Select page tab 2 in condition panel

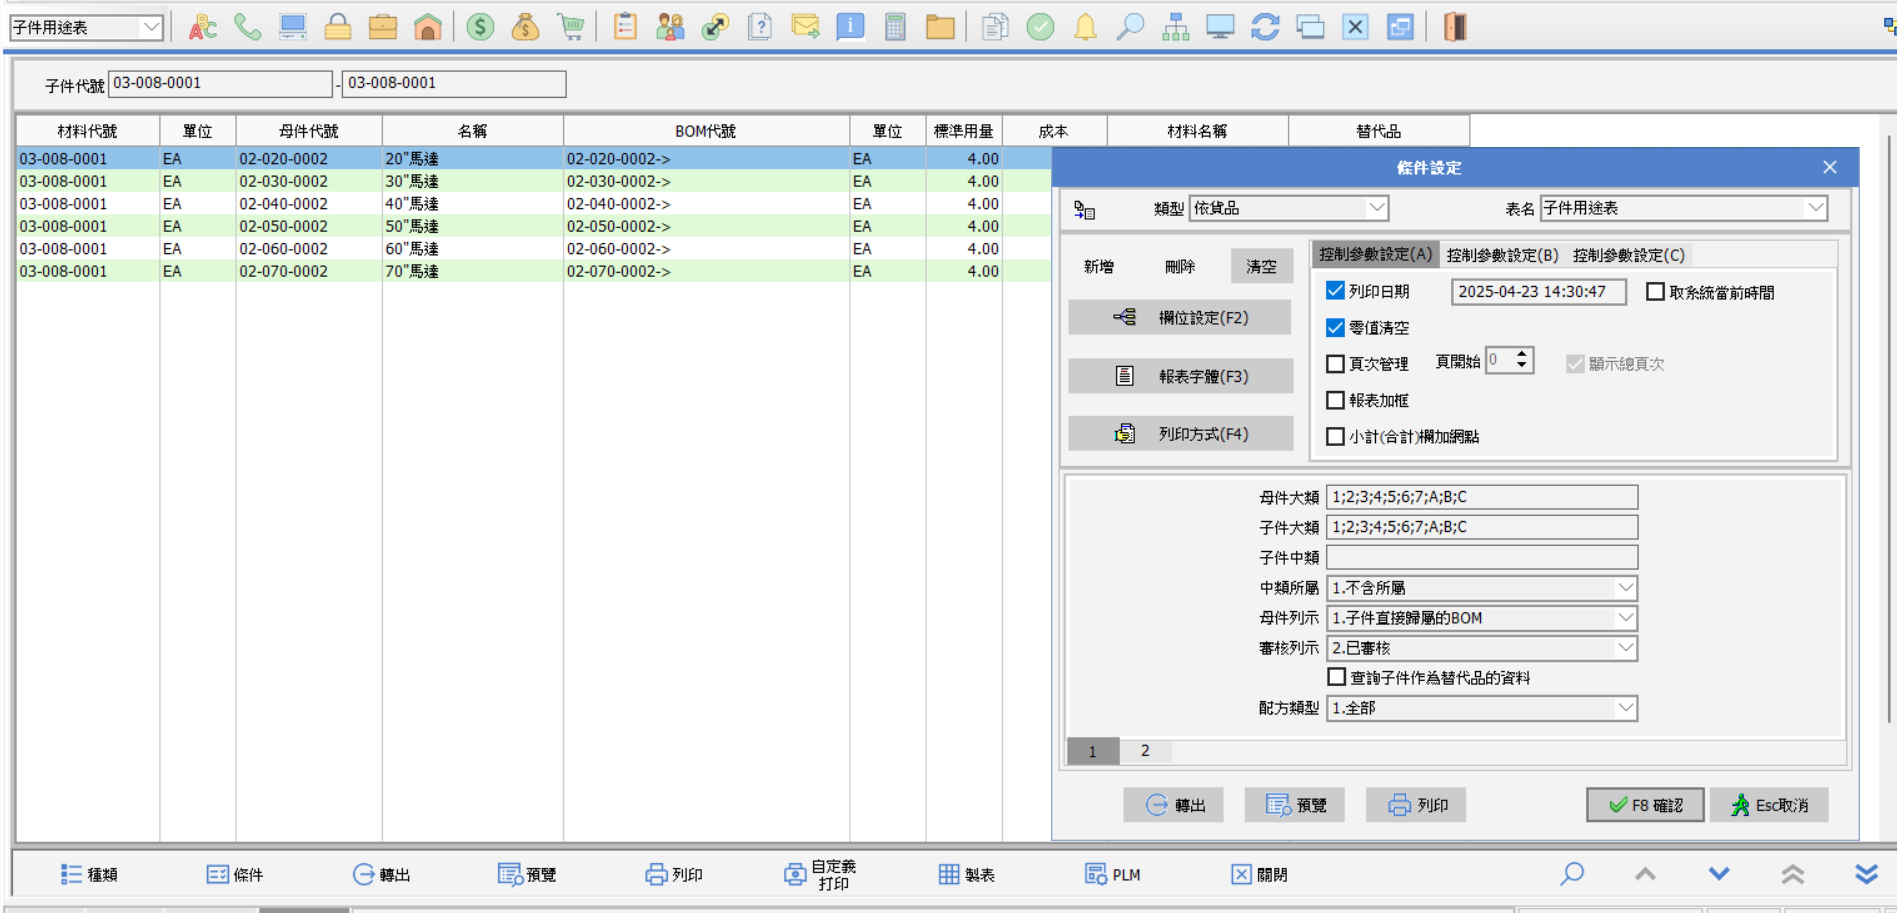[1145, 751]
